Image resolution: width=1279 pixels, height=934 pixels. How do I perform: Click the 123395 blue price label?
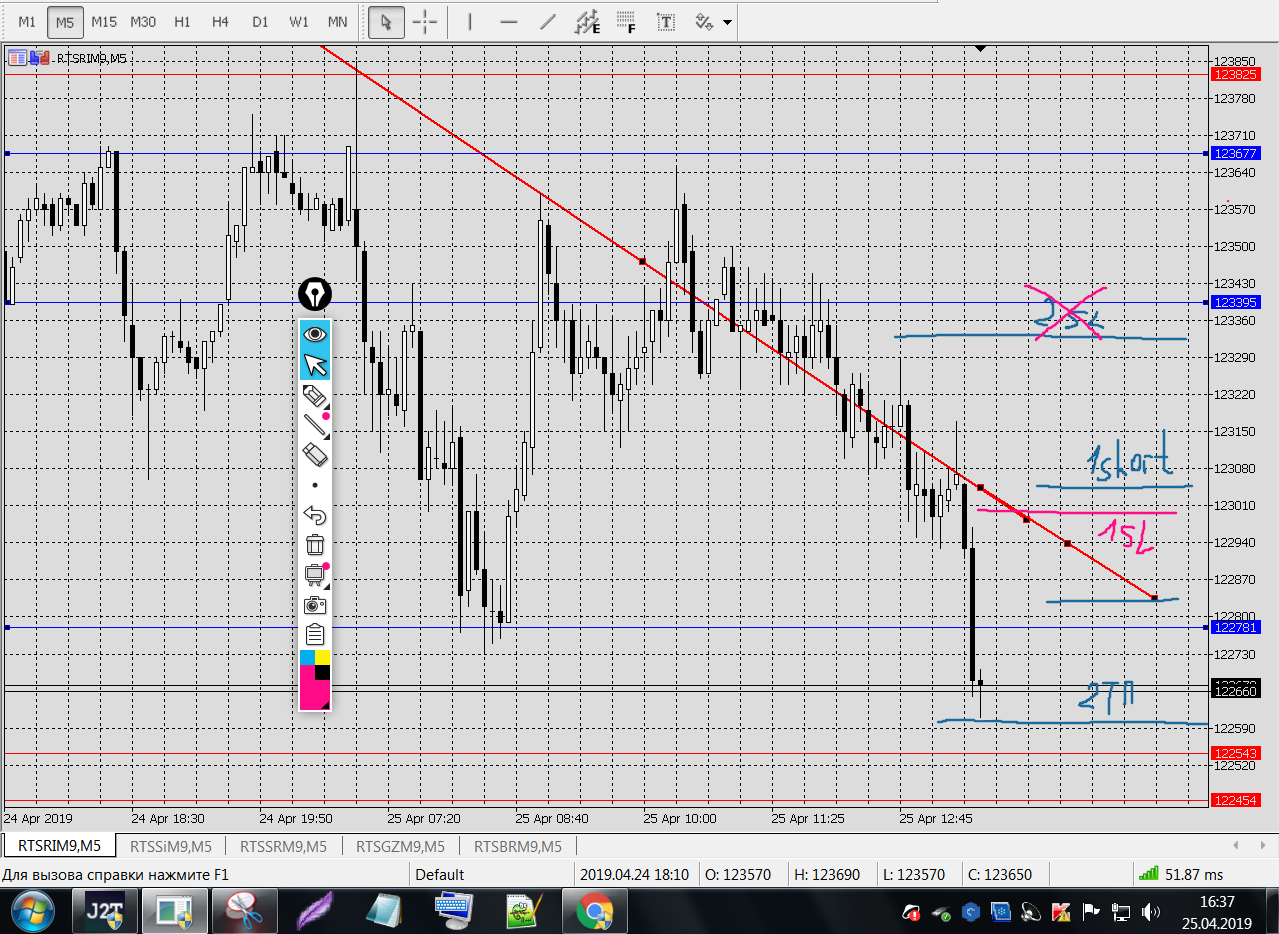coord(1235,302)
